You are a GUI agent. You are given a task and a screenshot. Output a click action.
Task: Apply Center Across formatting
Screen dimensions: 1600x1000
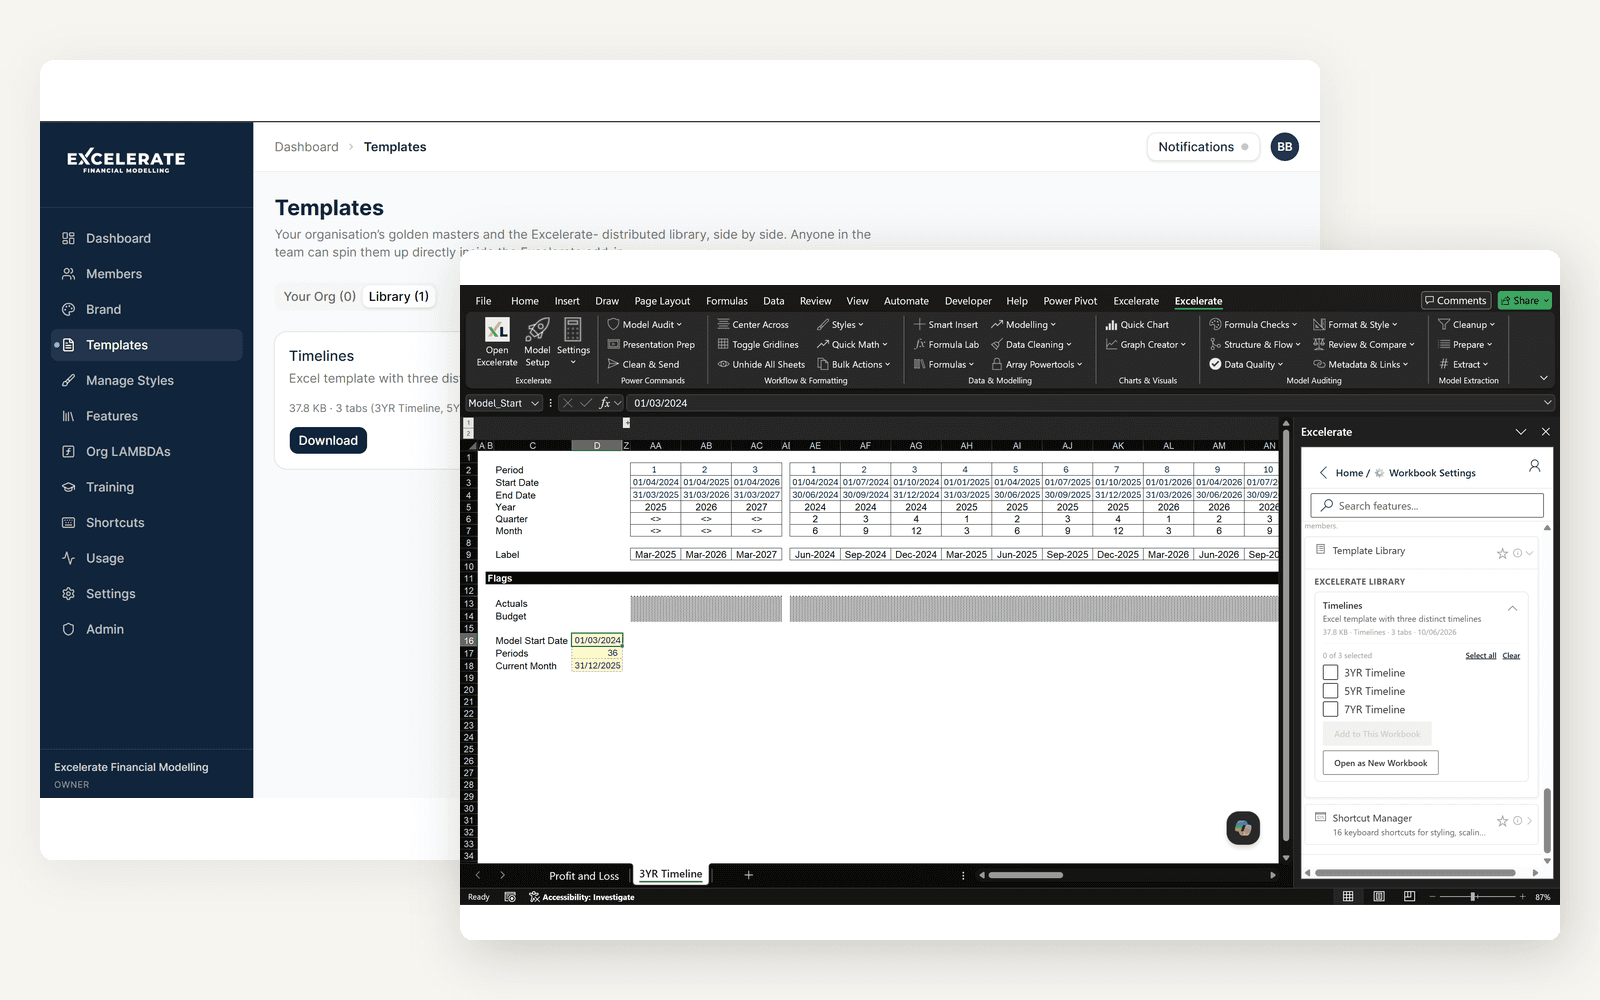point(753,325)
